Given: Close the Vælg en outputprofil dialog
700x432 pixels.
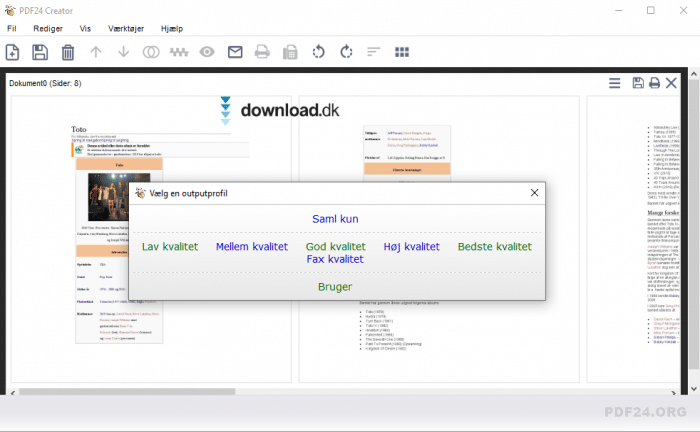Looking at the screenshot, I should pos(534,193).
